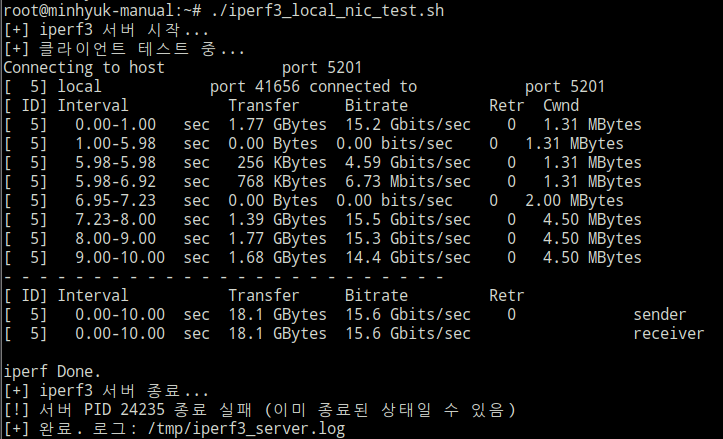Click the Transfer column header in first table
Viewport: 723px width, 439px height.
pyautogui.click(x=264, y=106)
